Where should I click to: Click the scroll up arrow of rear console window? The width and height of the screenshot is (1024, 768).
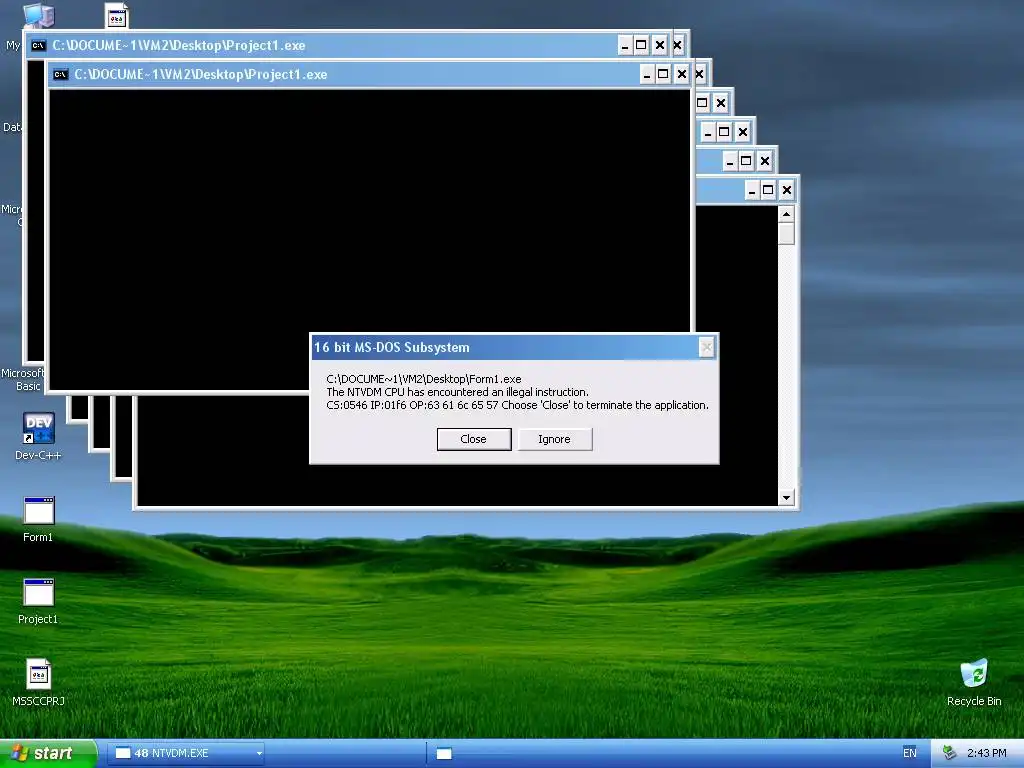(786, 214)
